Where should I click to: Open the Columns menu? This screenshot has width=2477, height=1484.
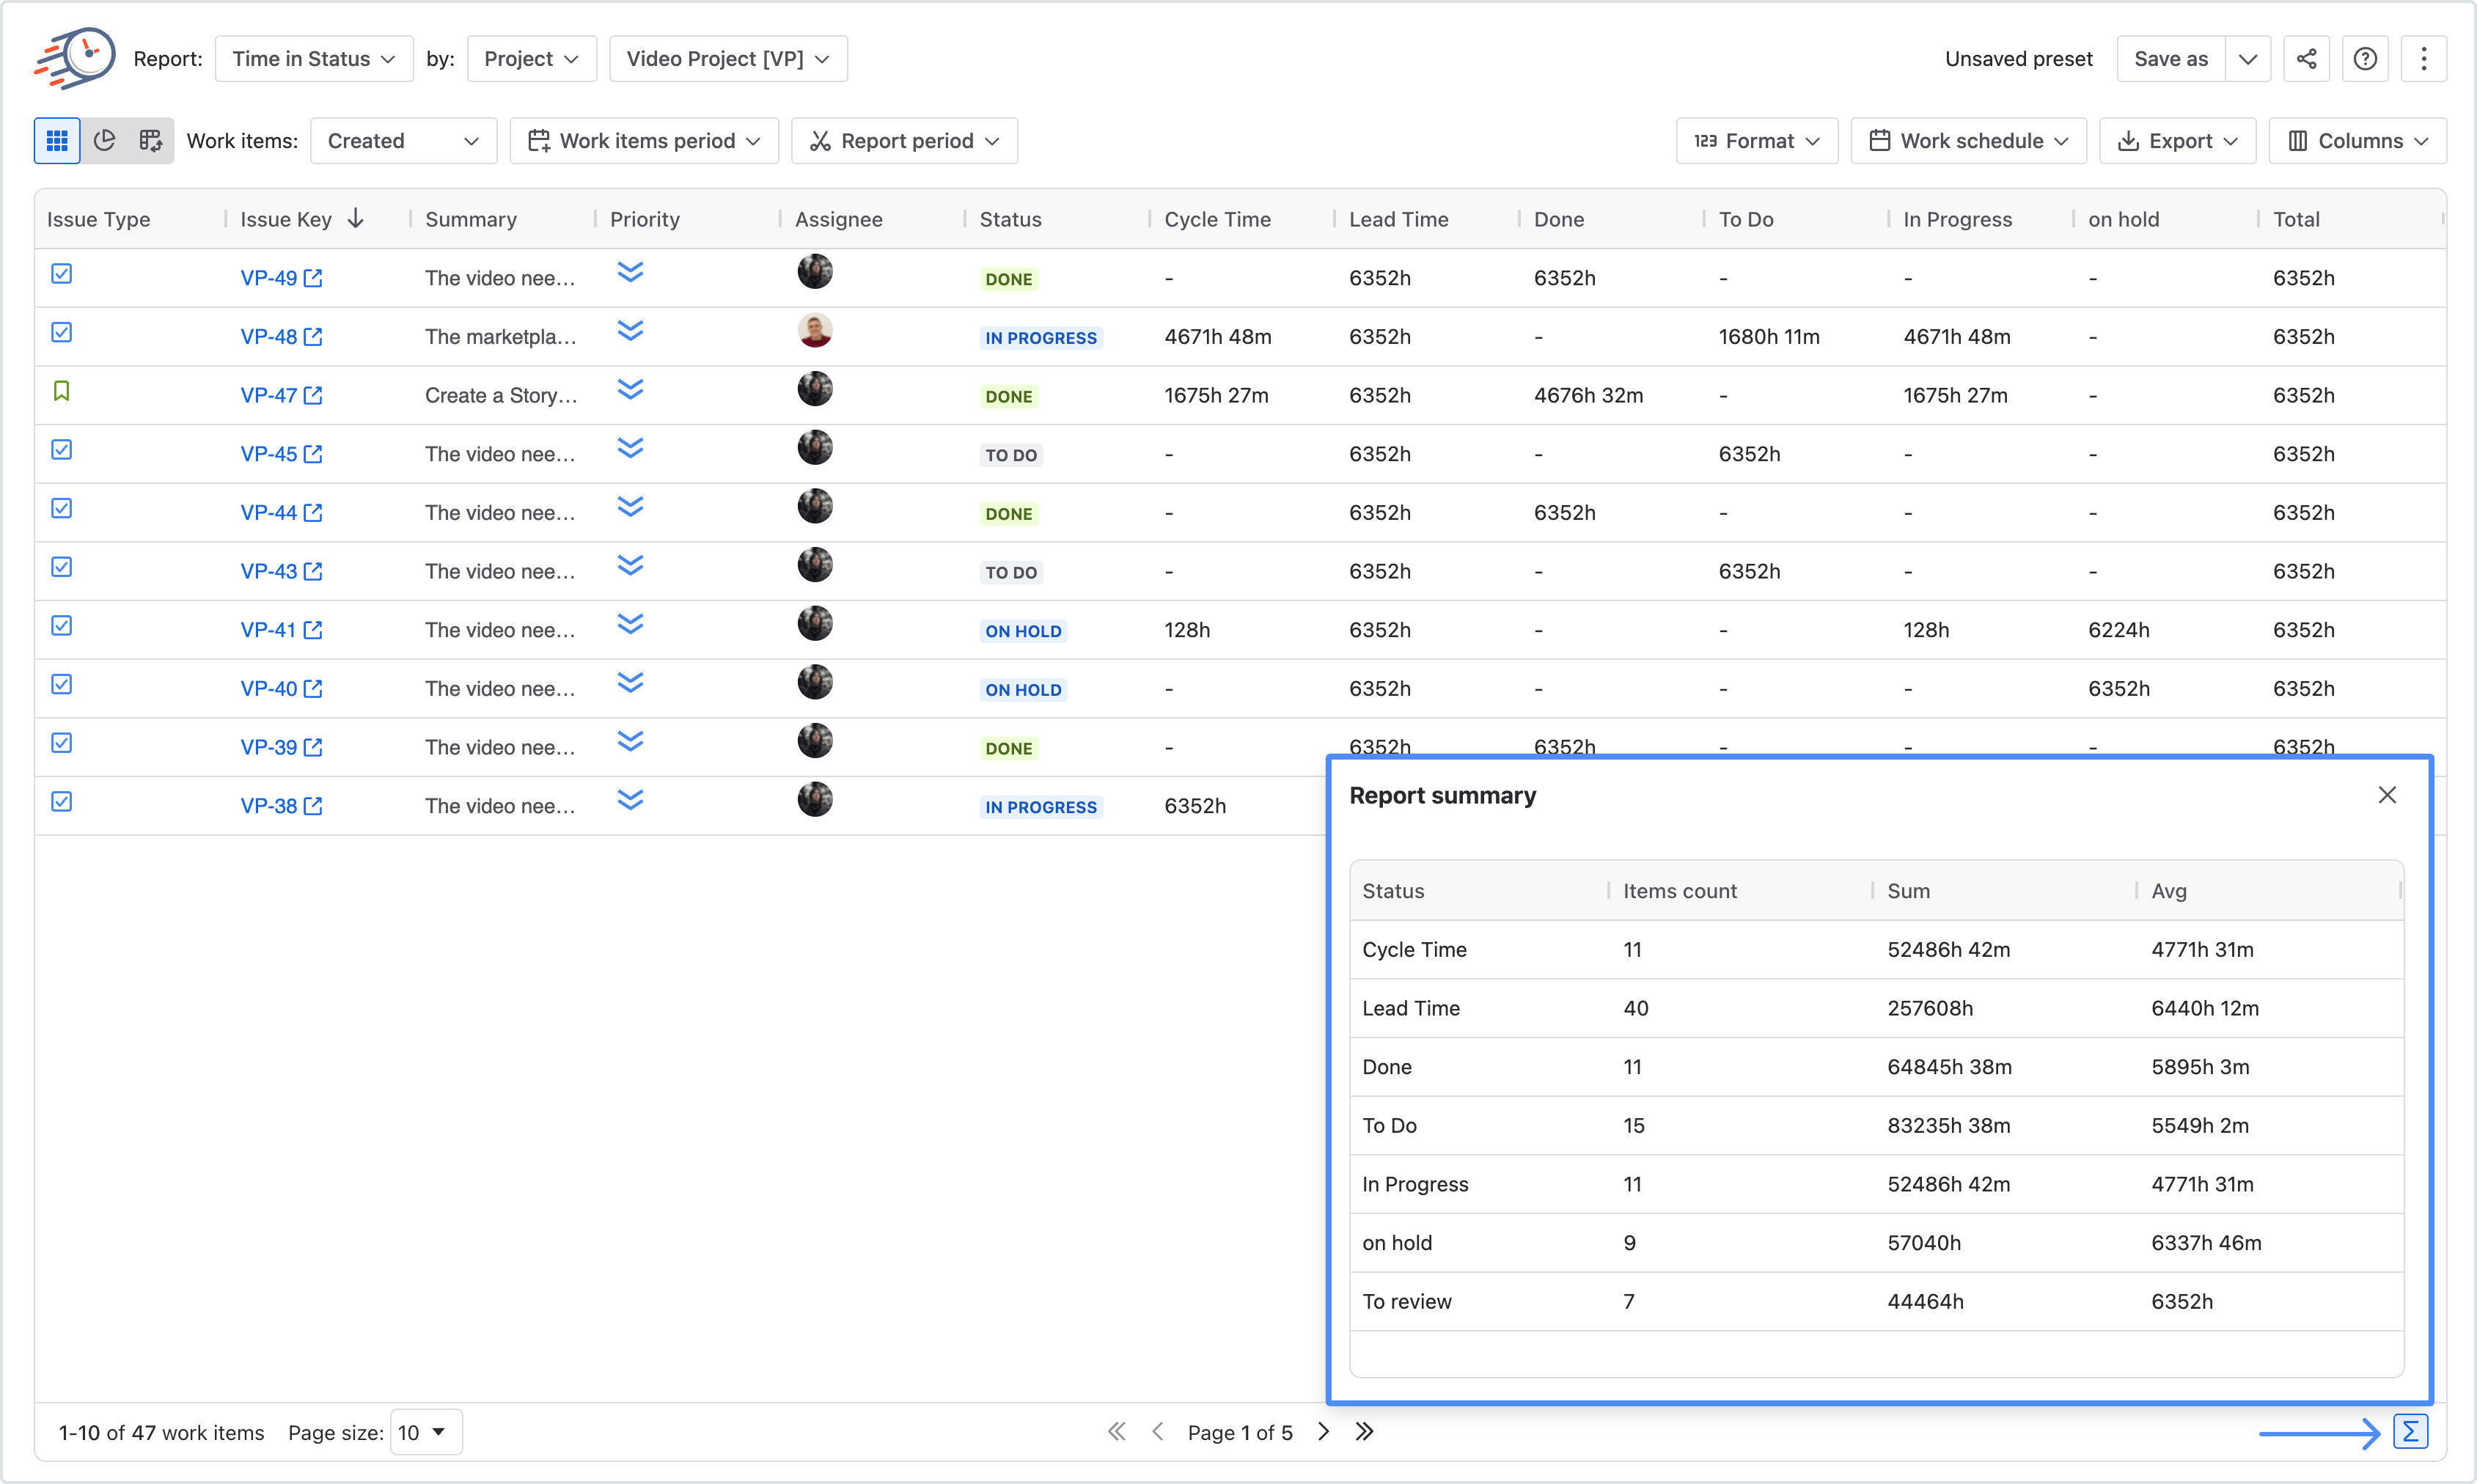pos(2357,141)
